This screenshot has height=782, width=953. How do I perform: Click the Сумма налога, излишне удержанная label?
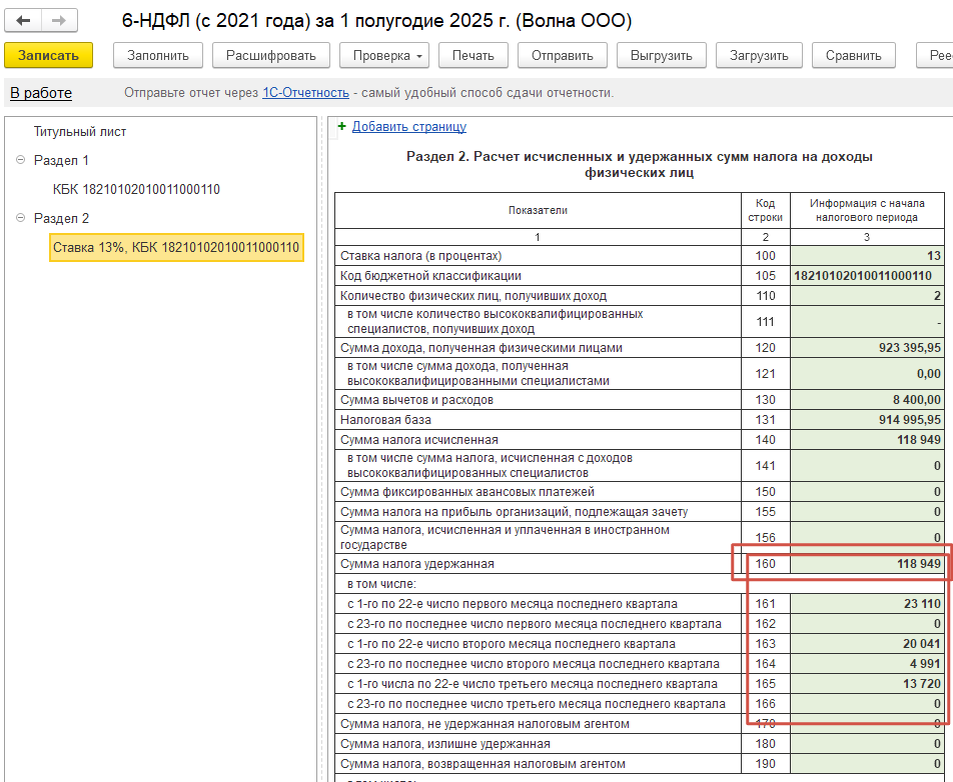(445, 744)
